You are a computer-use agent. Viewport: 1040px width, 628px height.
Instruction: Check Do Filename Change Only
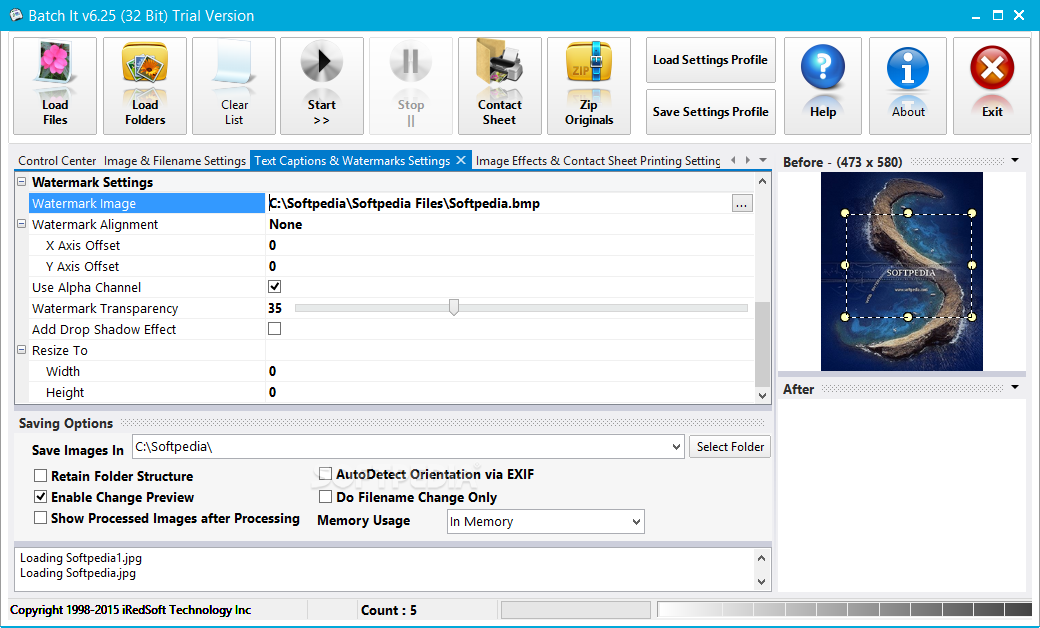[x=325, y=497]
